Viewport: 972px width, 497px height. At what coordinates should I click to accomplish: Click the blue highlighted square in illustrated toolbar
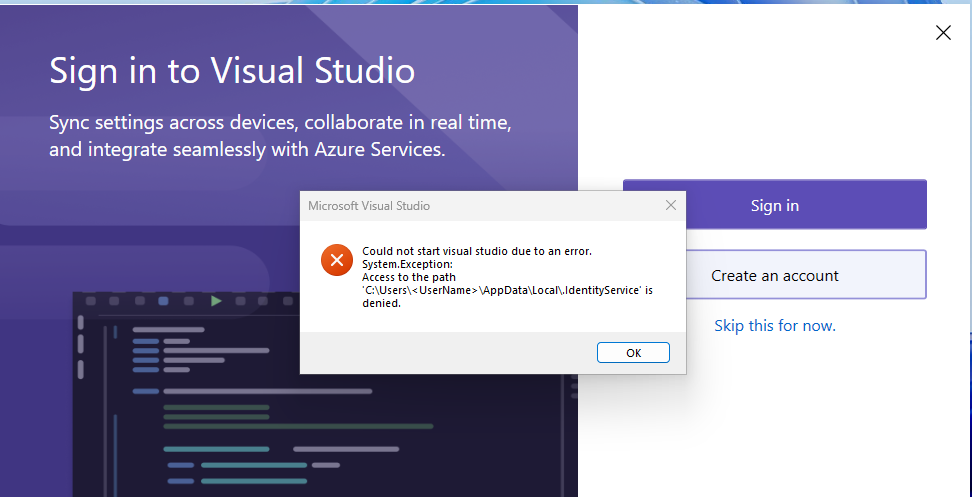[164, 301]
